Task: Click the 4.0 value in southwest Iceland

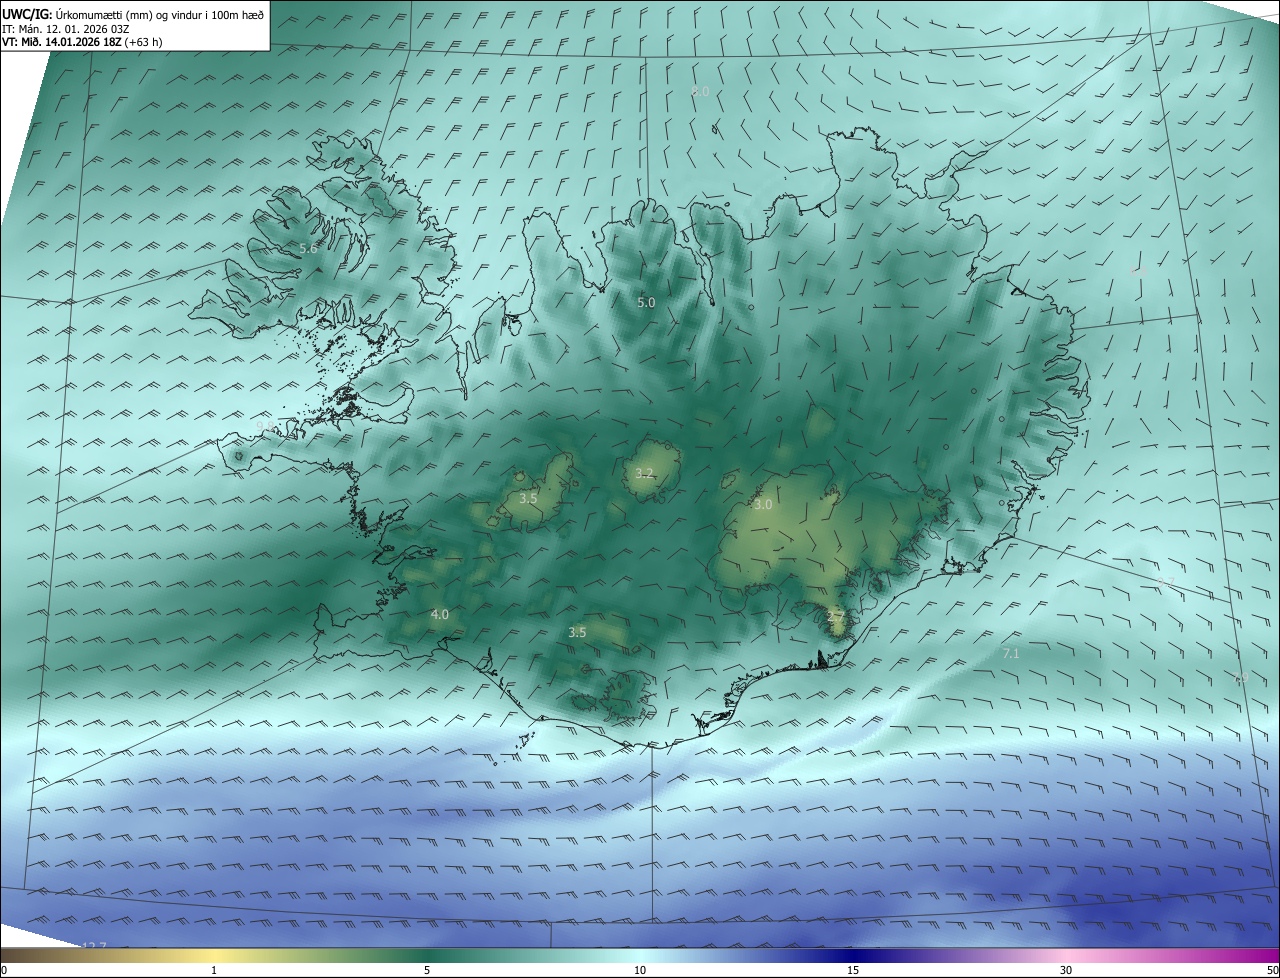Action: coord(439,614)
